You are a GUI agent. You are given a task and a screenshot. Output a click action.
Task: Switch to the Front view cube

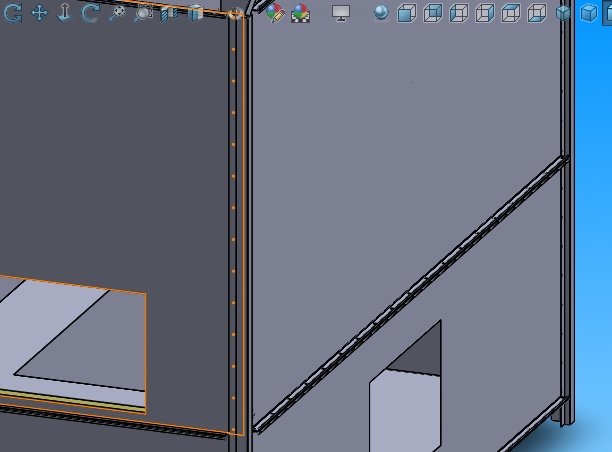pyautogui.click(x=407, y=13)
